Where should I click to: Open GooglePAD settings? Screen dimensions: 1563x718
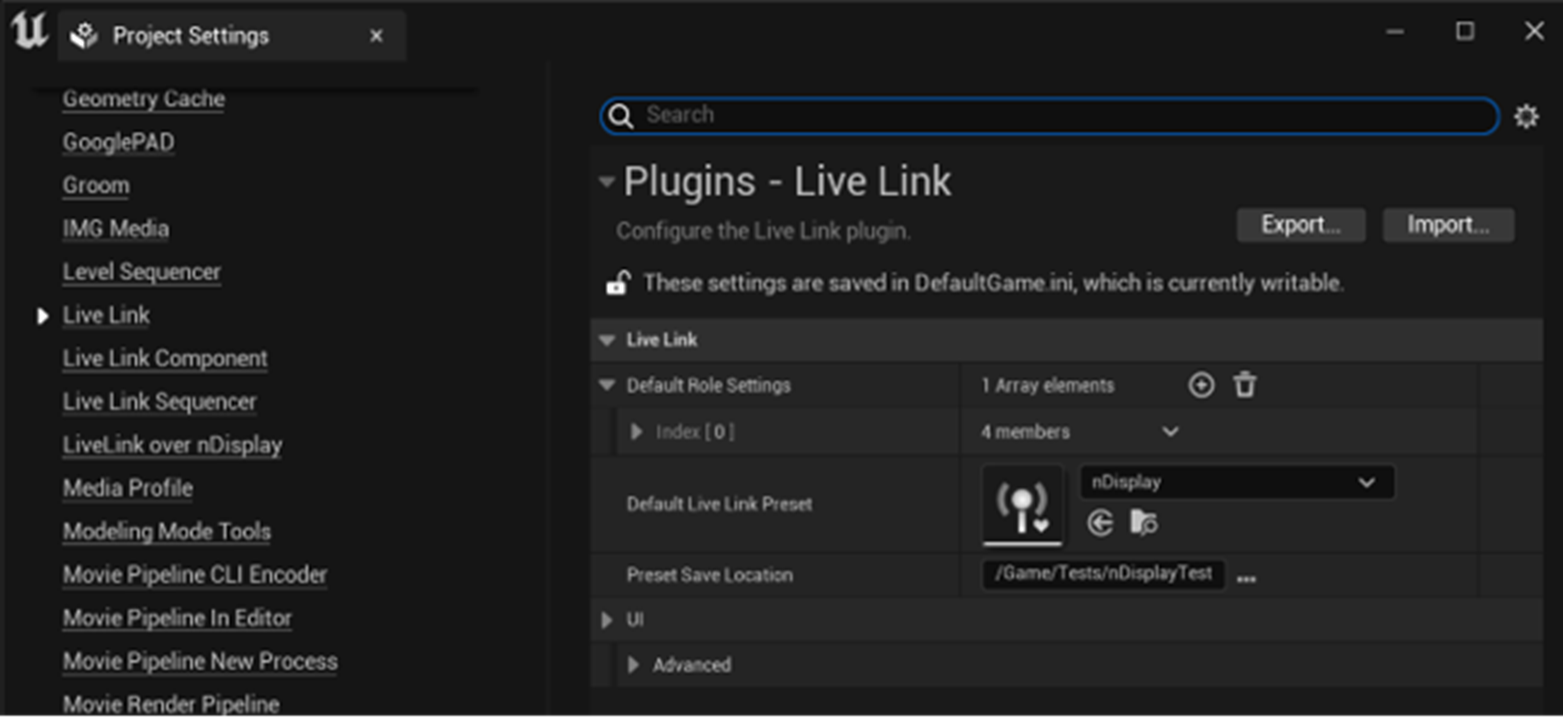click(x=119, y=142)
